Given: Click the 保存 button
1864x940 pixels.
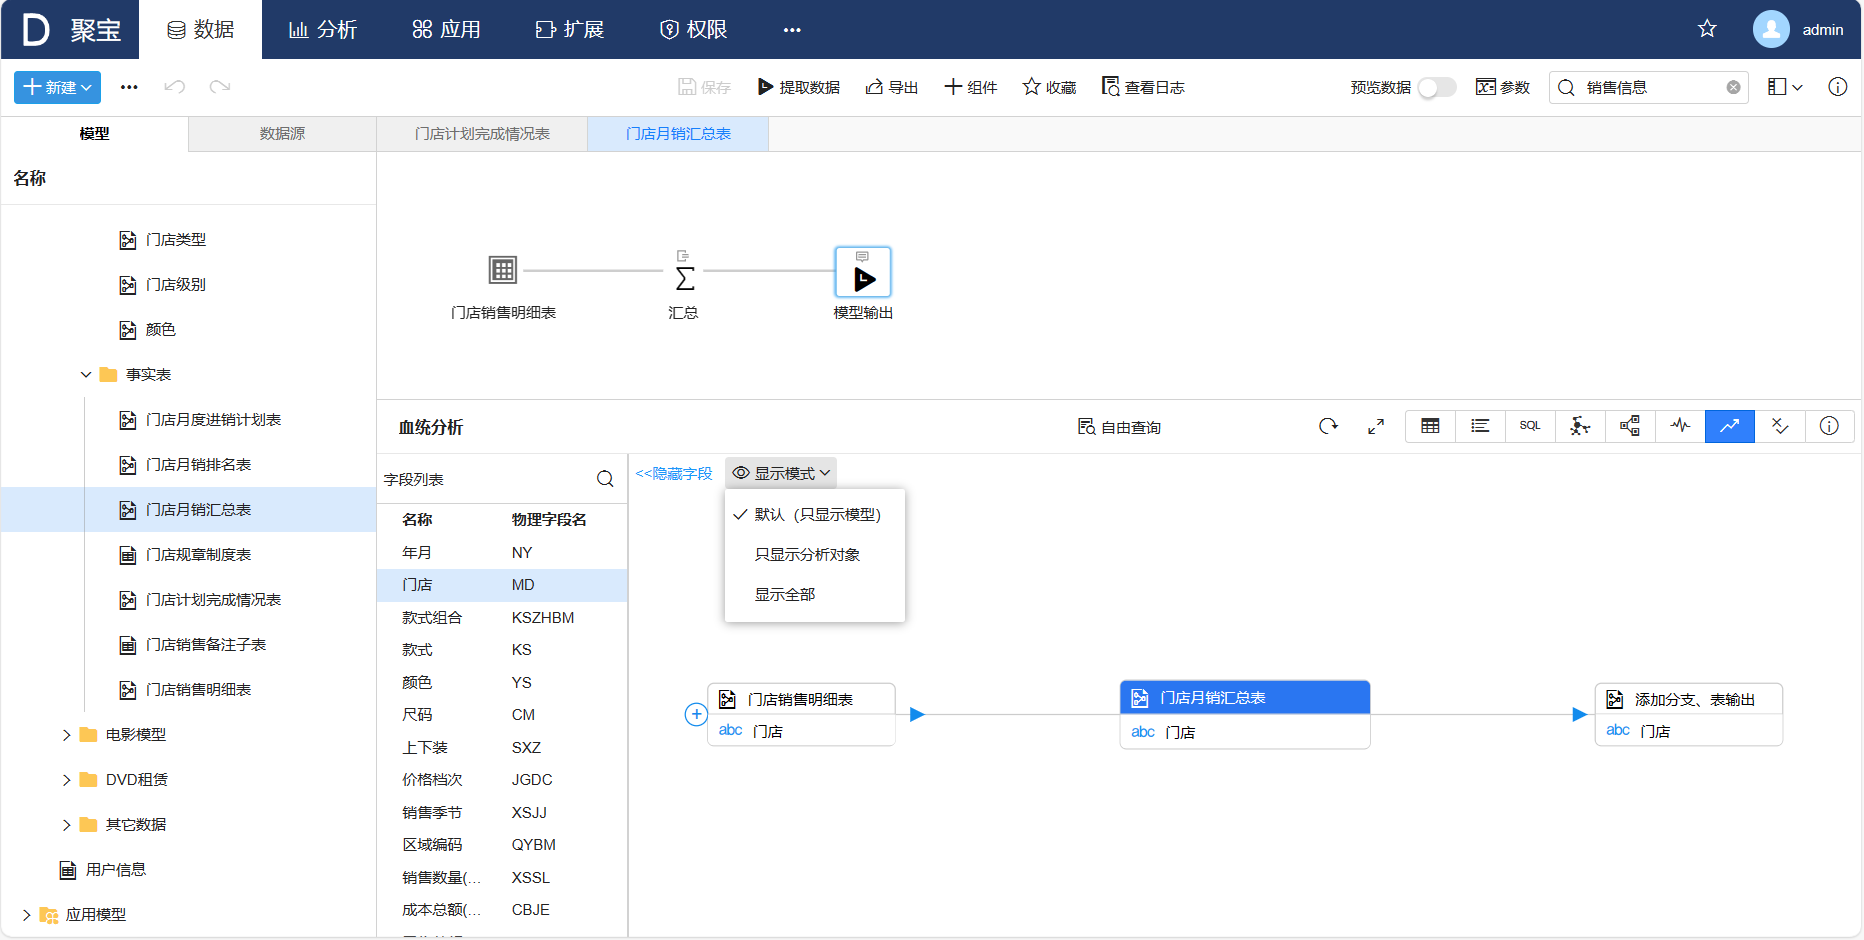Looking at the screenshot, I should tap(705, 87).
